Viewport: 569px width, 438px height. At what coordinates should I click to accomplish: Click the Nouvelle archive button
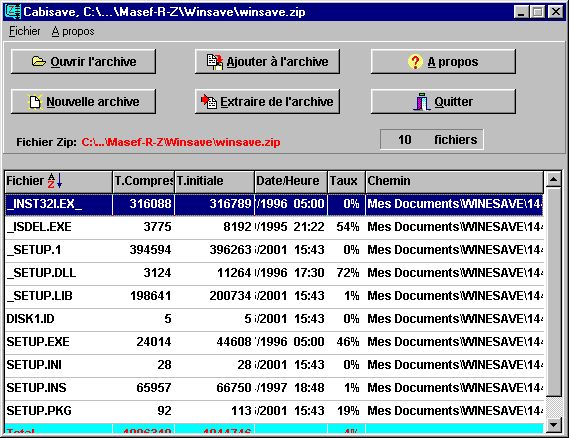(x=83, y=102)
